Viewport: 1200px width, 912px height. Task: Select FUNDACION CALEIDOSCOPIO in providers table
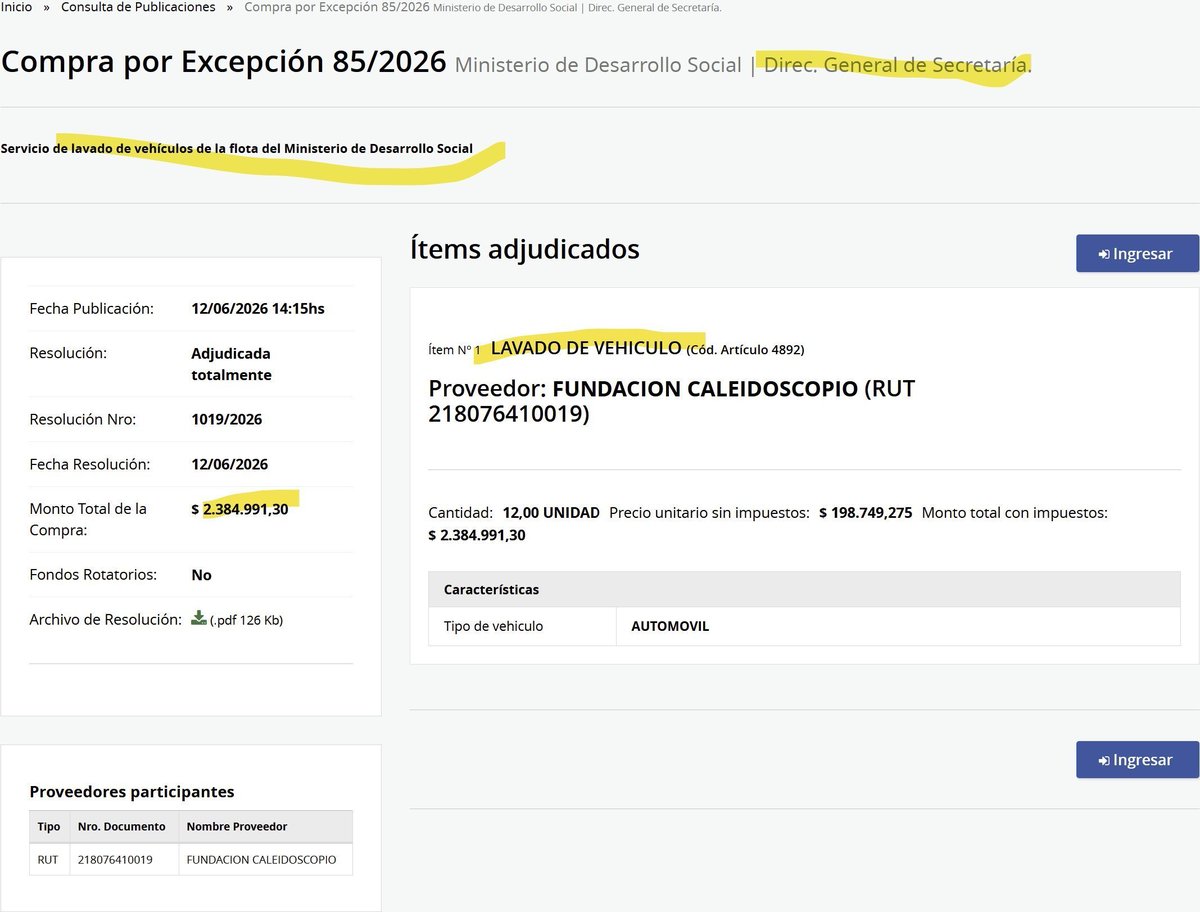point(265,859)
